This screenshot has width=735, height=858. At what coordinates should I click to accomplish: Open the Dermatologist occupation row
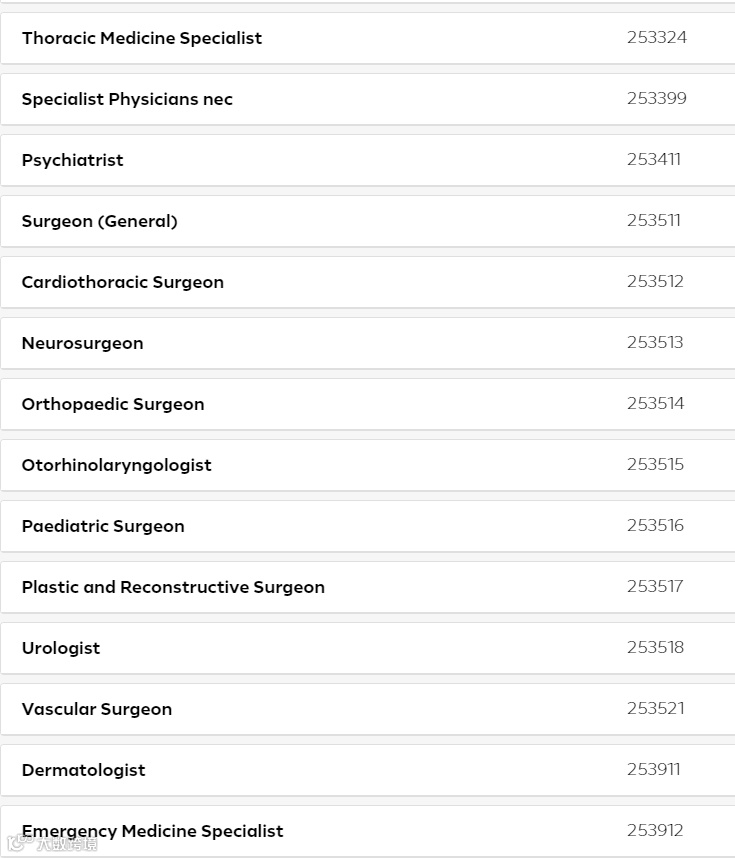[x=84, y=770]
